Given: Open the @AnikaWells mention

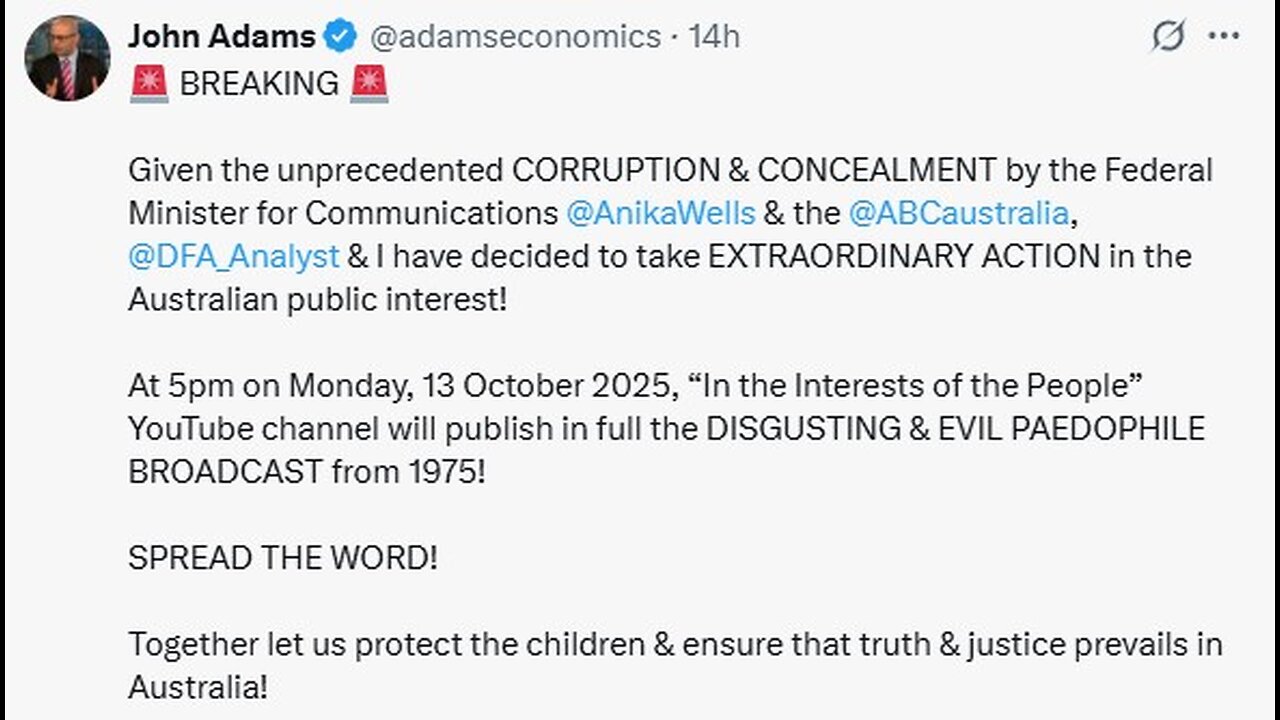Looking at the screenshot, I should click(661, 213).
